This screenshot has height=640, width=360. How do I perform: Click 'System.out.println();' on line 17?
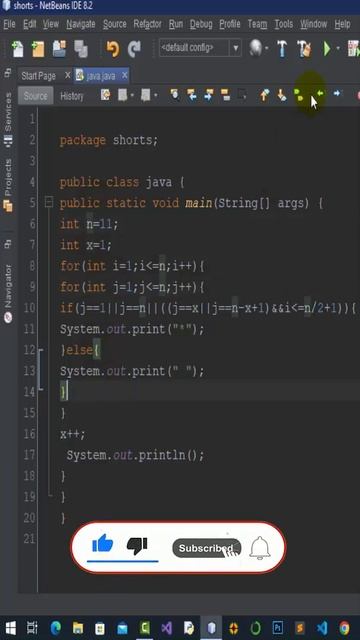[x=135, y=455]
